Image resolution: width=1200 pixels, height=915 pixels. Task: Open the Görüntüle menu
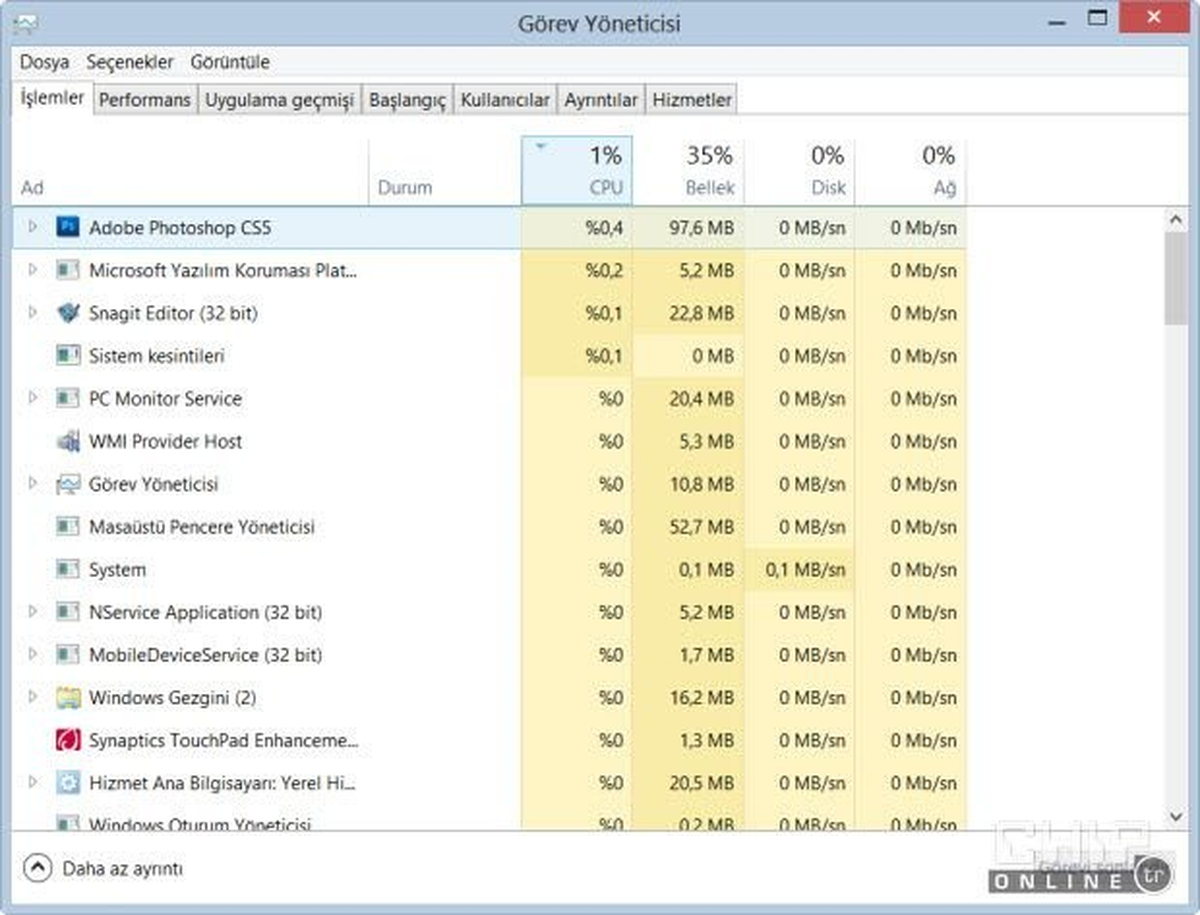230,62
